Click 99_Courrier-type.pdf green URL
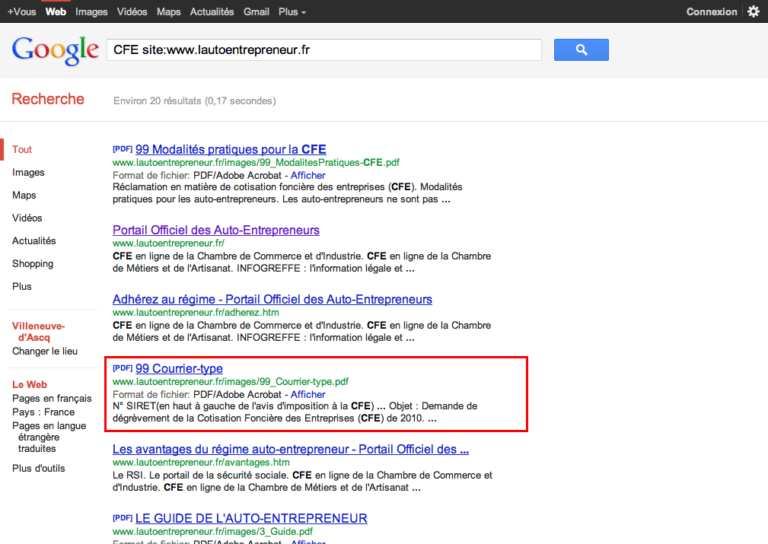The width and height of the screenshot is (768, 544). coord(231,381)
